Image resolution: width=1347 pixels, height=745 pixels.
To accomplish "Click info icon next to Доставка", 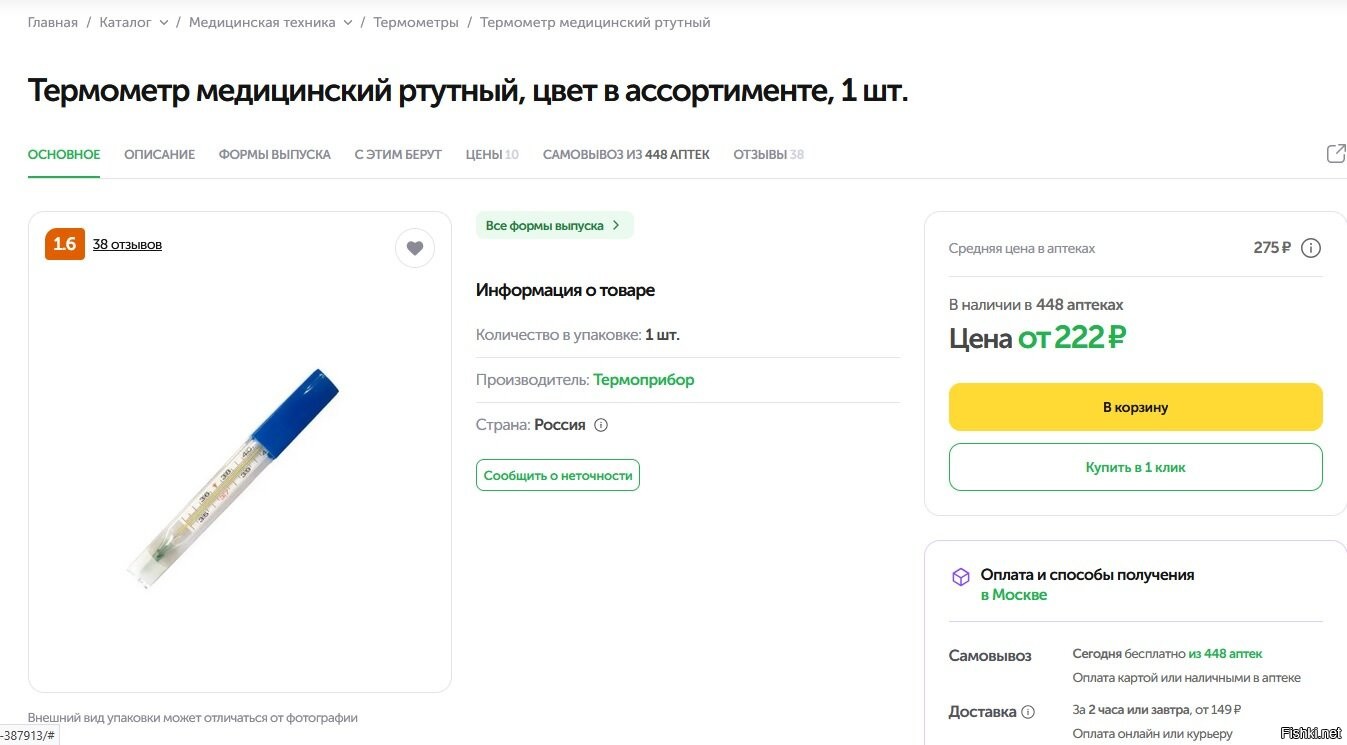I will pos(1027,712).
